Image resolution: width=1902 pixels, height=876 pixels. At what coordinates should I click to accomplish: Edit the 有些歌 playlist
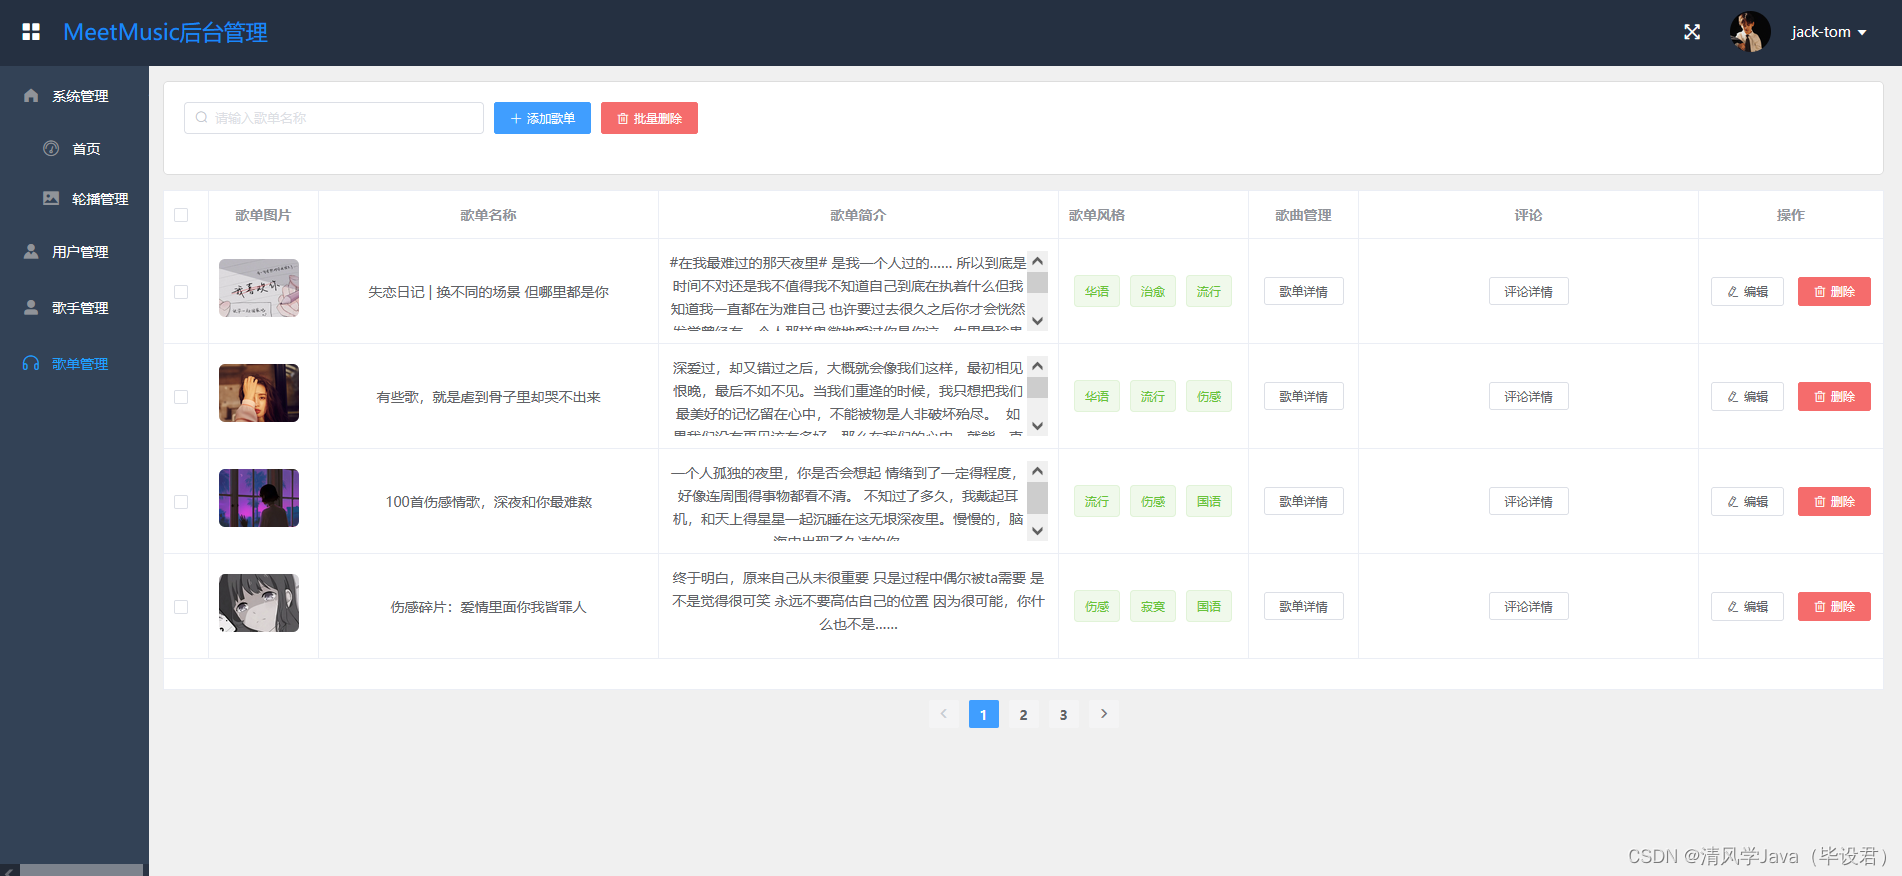pos(1747,396)
